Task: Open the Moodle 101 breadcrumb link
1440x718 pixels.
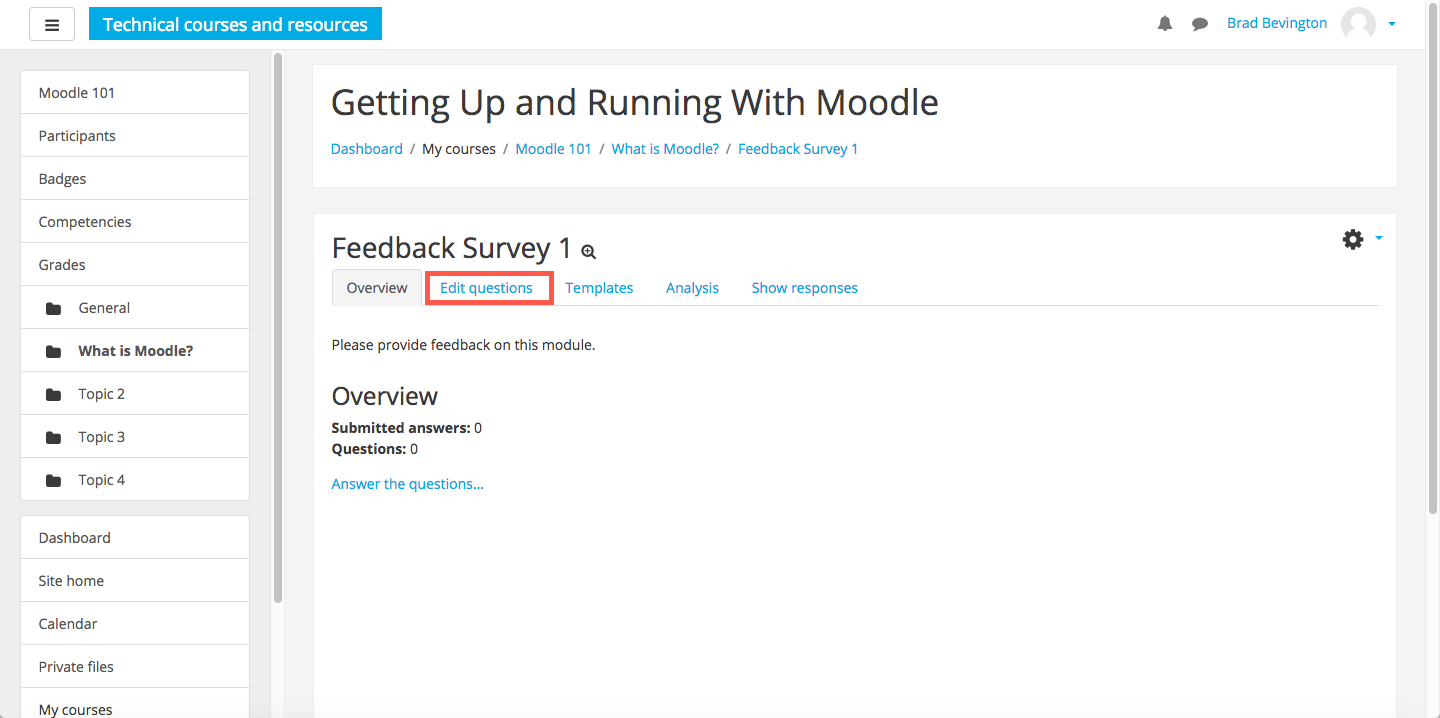Action: tap(553, 149)
